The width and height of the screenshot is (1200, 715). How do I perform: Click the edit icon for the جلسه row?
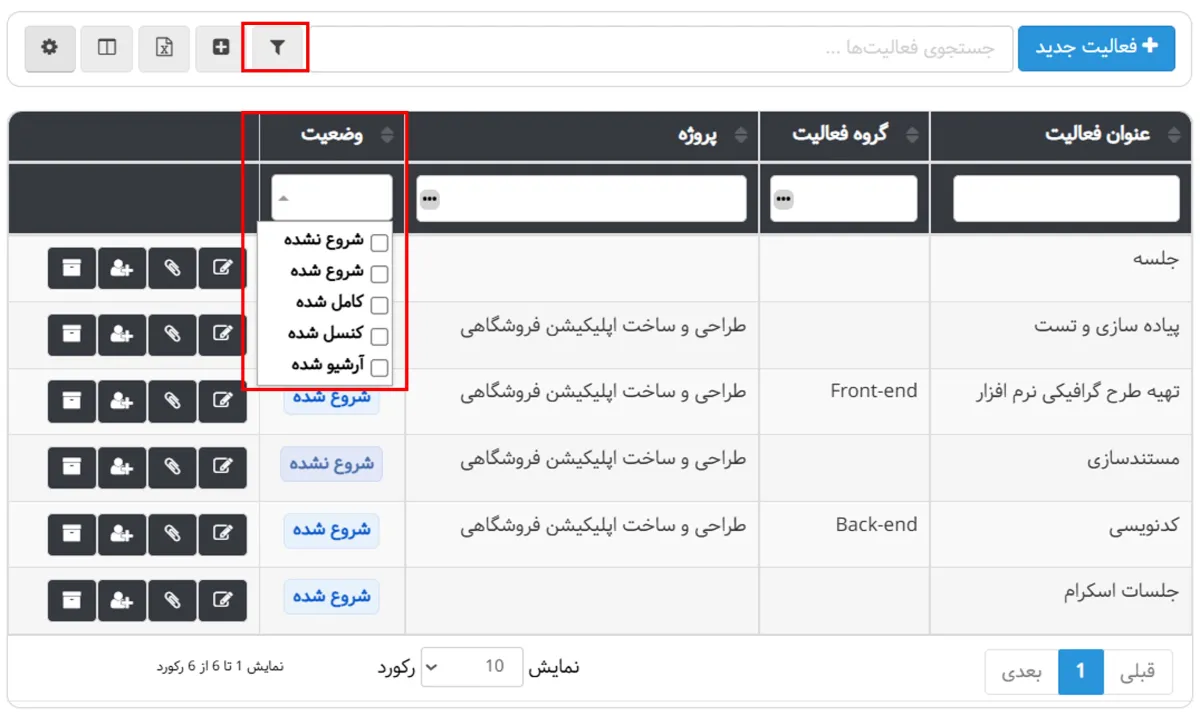click(x=223, y=268)
